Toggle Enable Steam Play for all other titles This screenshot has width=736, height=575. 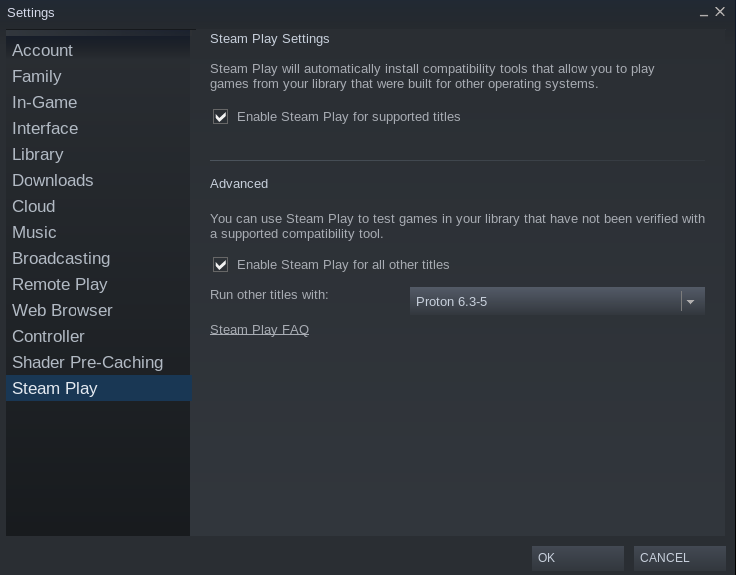[220, 265]
